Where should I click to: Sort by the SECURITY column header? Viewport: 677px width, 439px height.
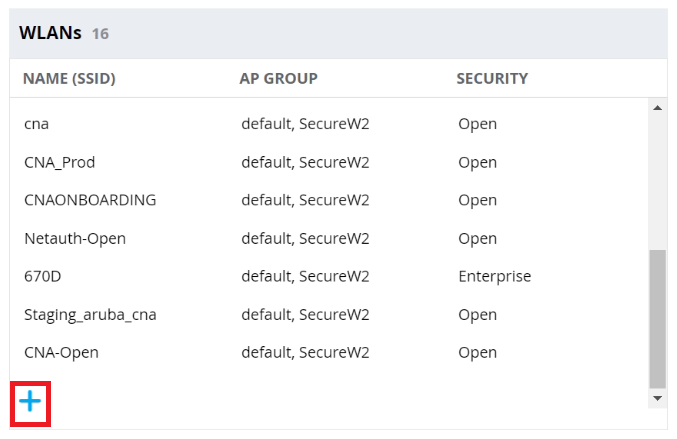(x=492, y=78)
